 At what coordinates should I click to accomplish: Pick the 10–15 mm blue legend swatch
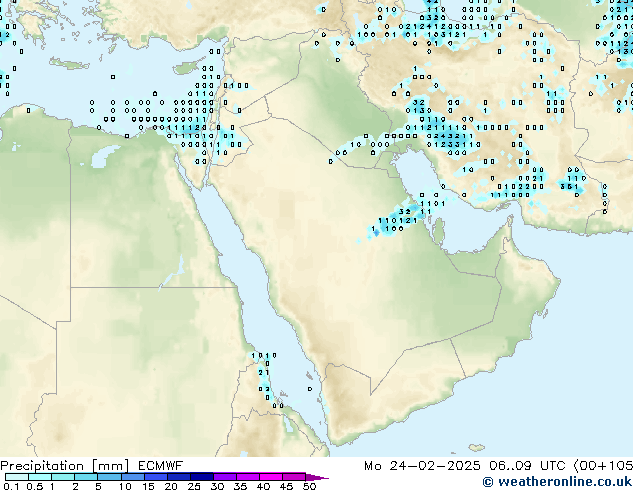click(x=133, y=477)
